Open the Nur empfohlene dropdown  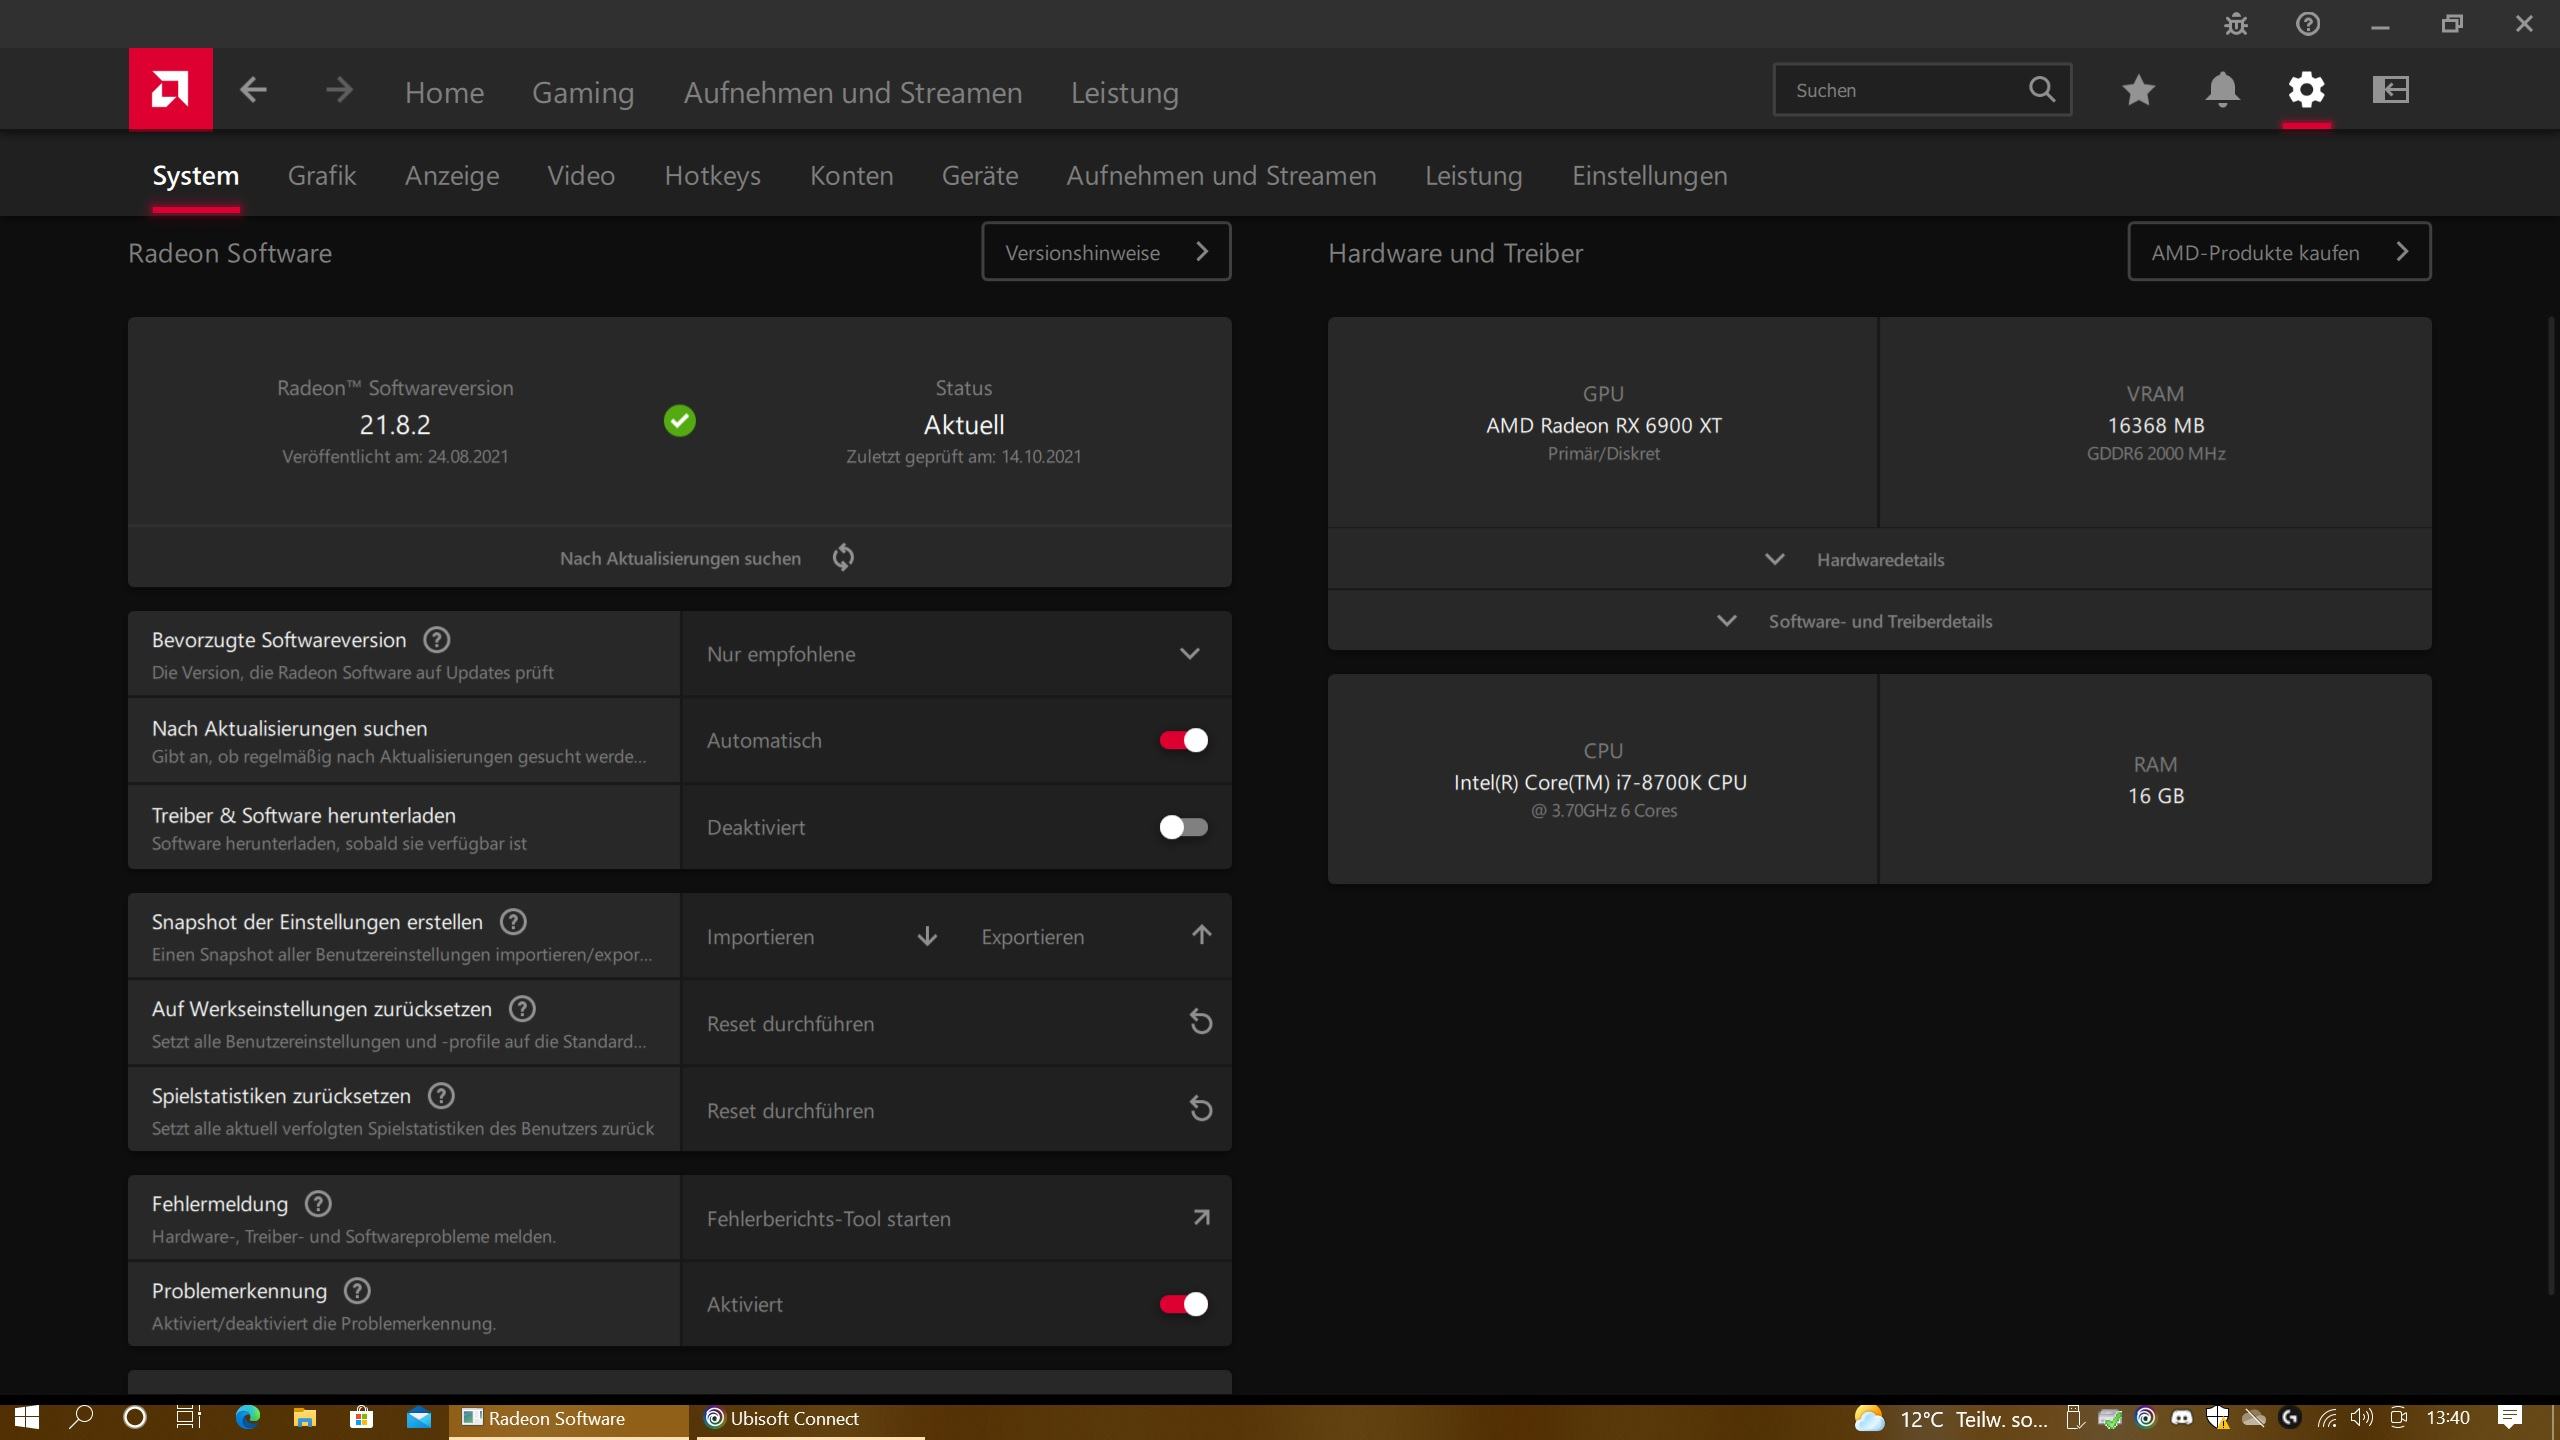(x=955, y=654)
